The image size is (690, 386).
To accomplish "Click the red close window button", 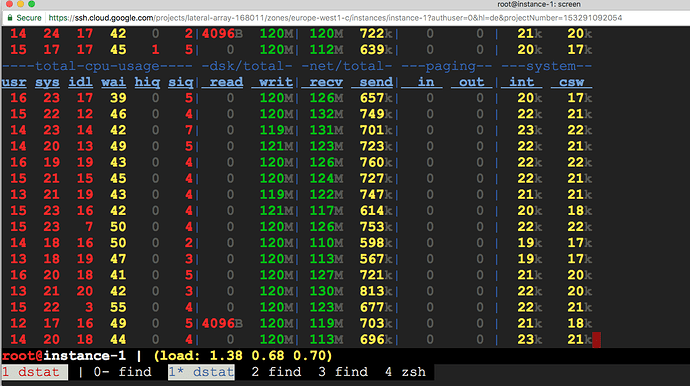I will 9,4.
